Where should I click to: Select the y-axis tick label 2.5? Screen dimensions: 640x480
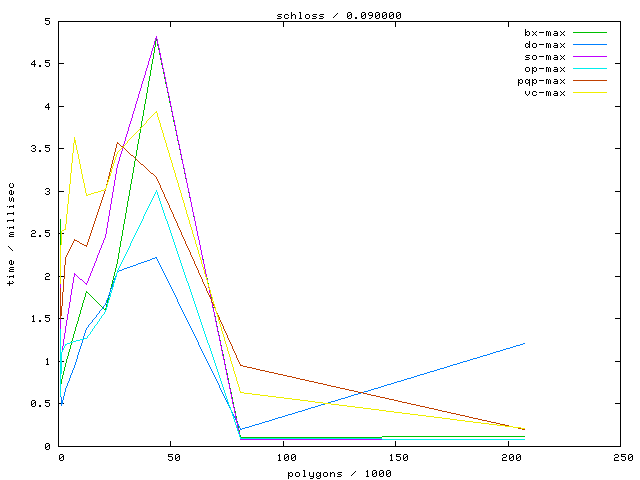pyautogui.click(x=43, y=234)
